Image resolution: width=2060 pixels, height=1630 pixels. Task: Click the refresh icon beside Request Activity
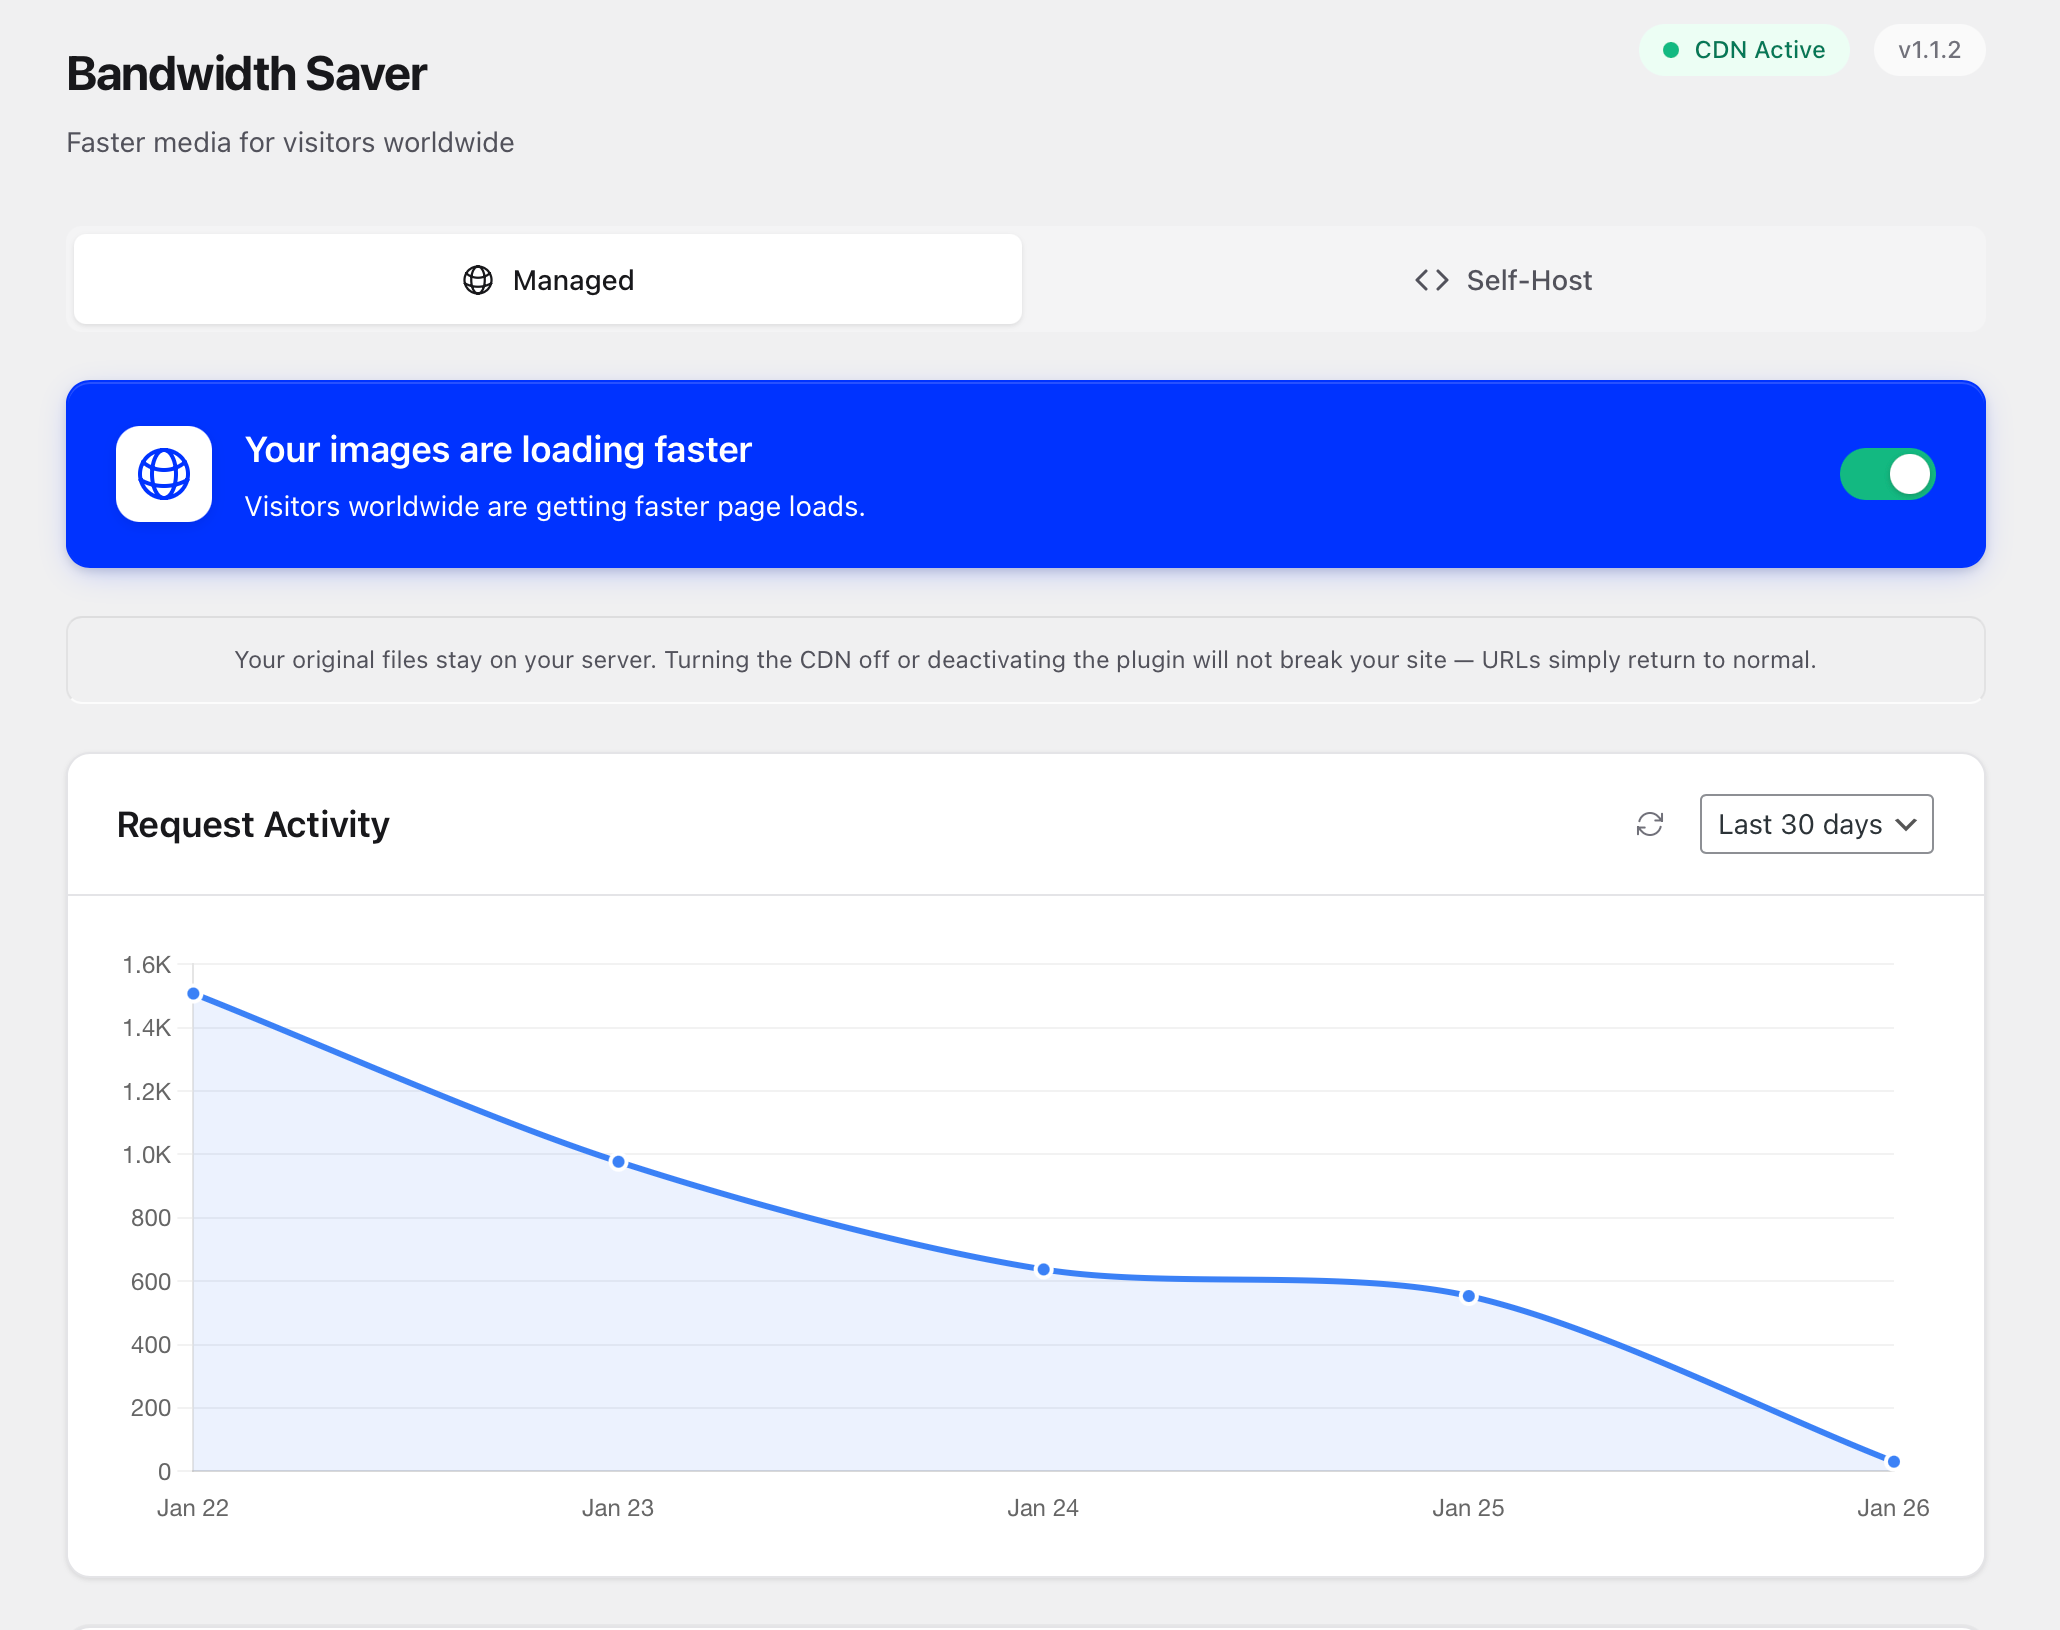click(1649, 824)
